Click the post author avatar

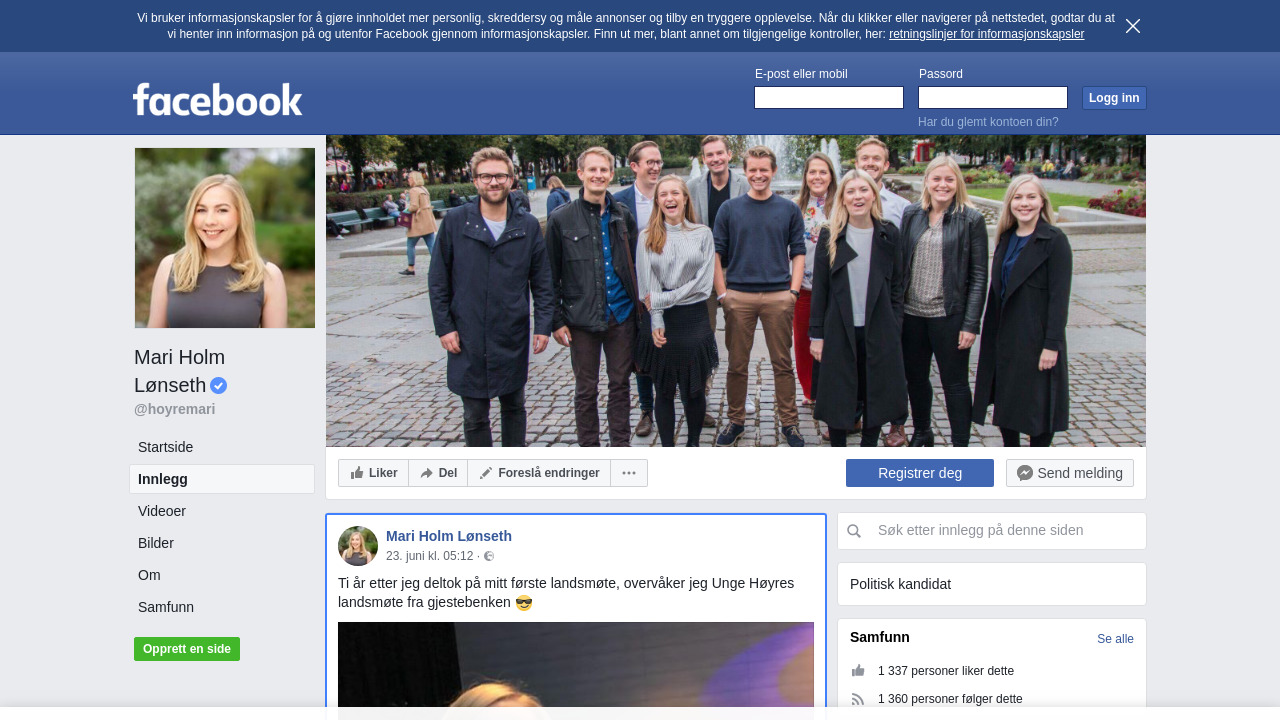pyautogui.click(x=358, y=546)
